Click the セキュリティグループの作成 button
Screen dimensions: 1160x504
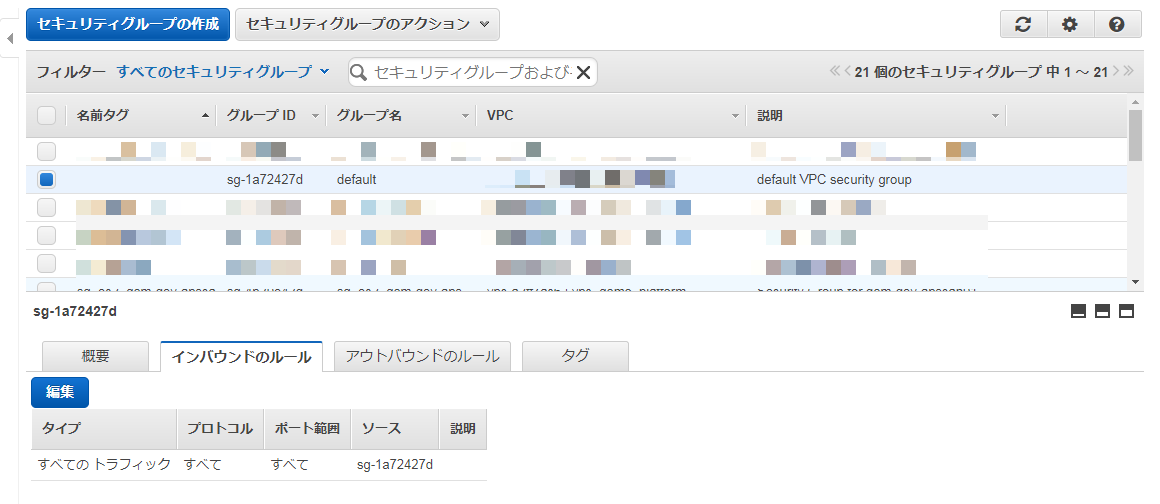tap(128, 24)
